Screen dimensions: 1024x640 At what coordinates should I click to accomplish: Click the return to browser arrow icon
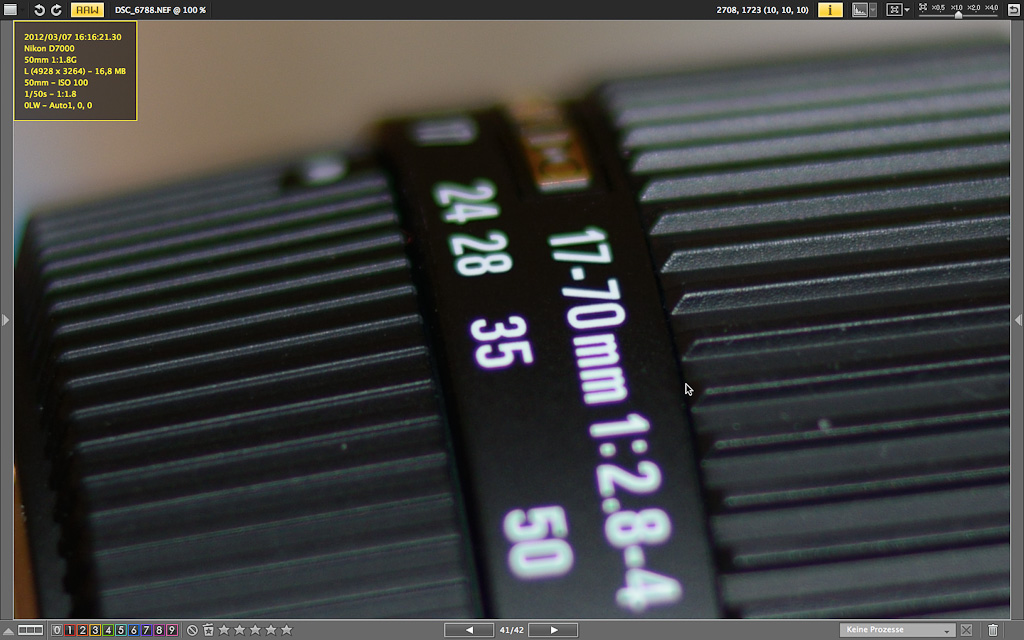click(x=1013, y=10)
